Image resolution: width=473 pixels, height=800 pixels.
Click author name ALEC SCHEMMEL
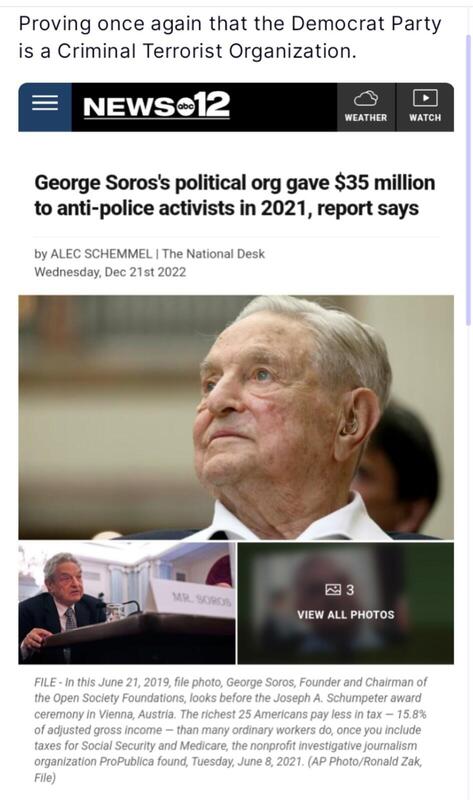(101, 254)
